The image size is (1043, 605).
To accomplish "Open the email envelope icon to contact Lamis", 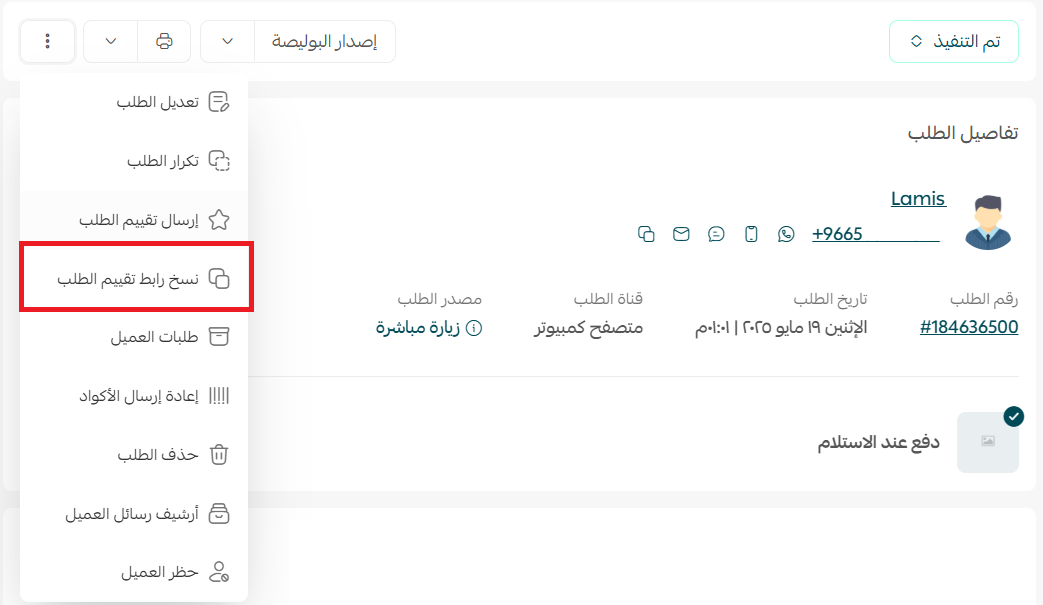I will (681, 234).
